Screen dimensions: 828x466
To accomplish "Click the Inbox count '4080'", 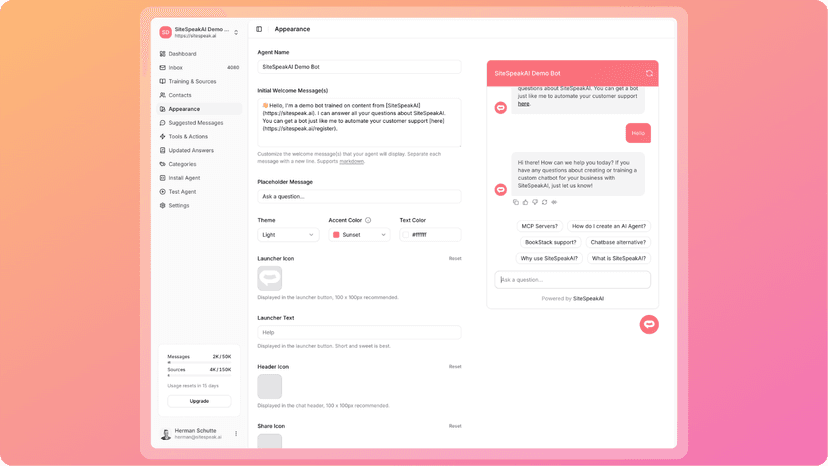I will [x=233, y=68].
